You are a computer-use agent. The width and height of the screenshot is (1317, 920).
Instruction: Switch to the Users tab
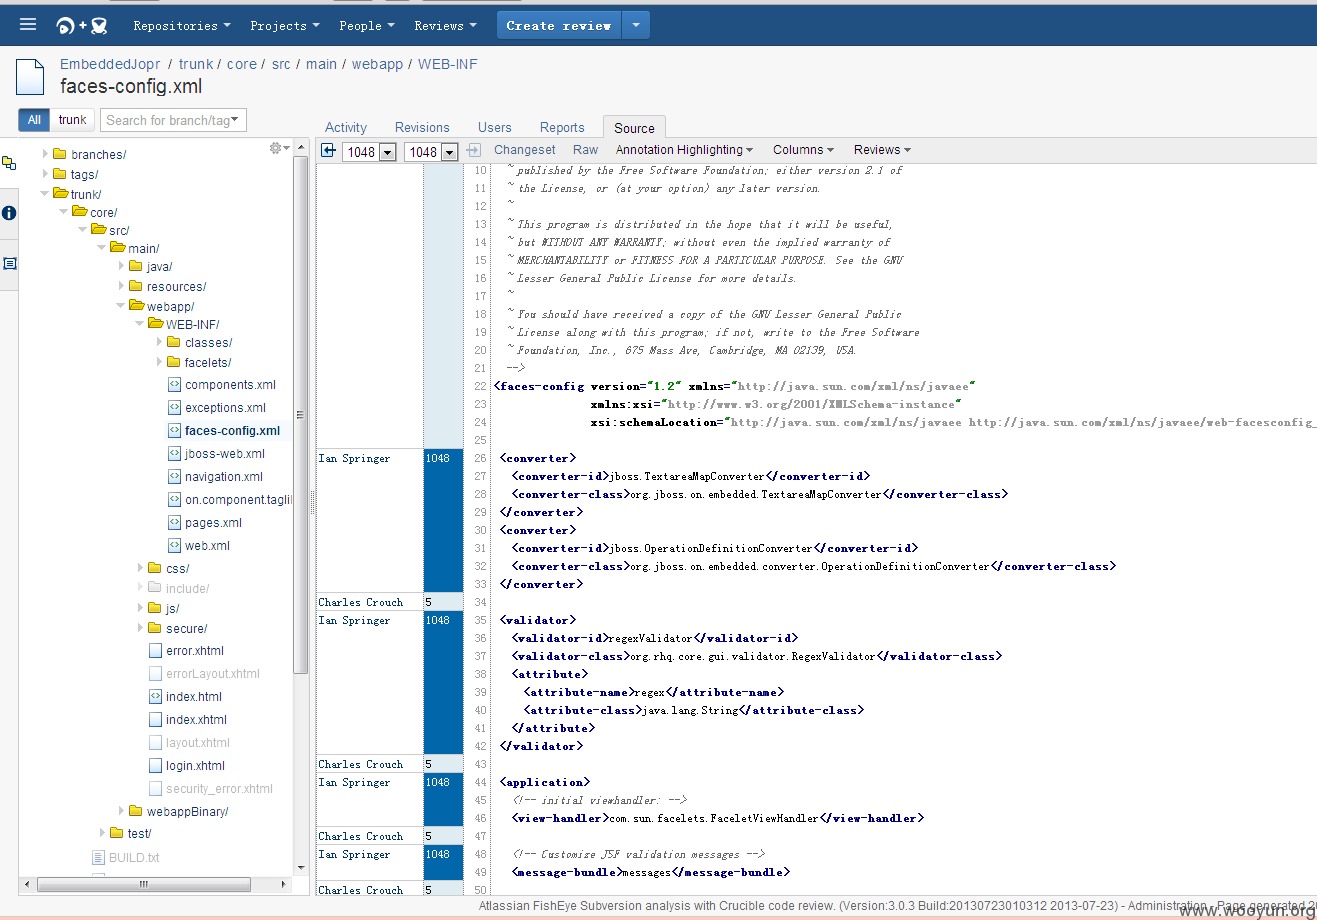coord(494,127)
